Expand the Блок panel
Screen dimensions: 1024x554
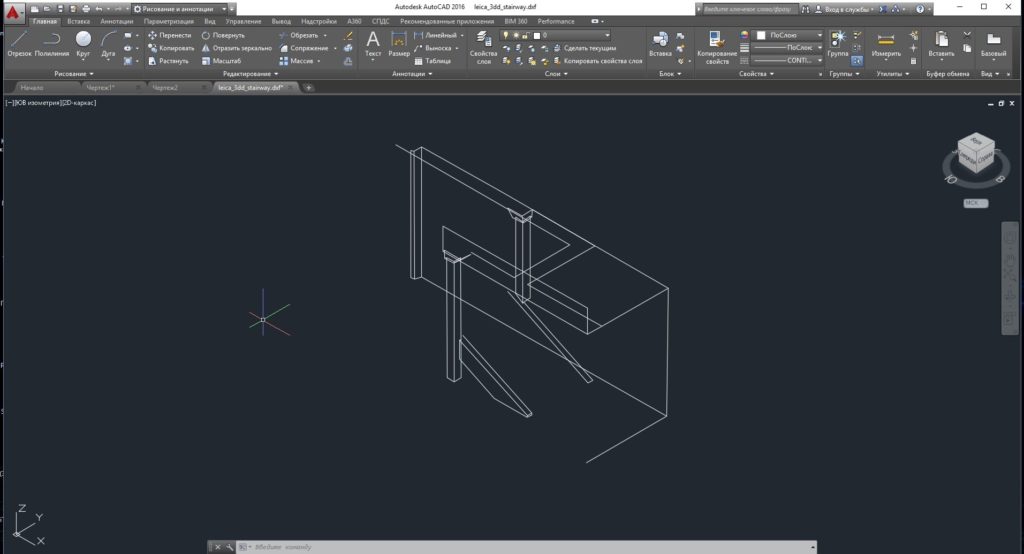tap(670, 74)
